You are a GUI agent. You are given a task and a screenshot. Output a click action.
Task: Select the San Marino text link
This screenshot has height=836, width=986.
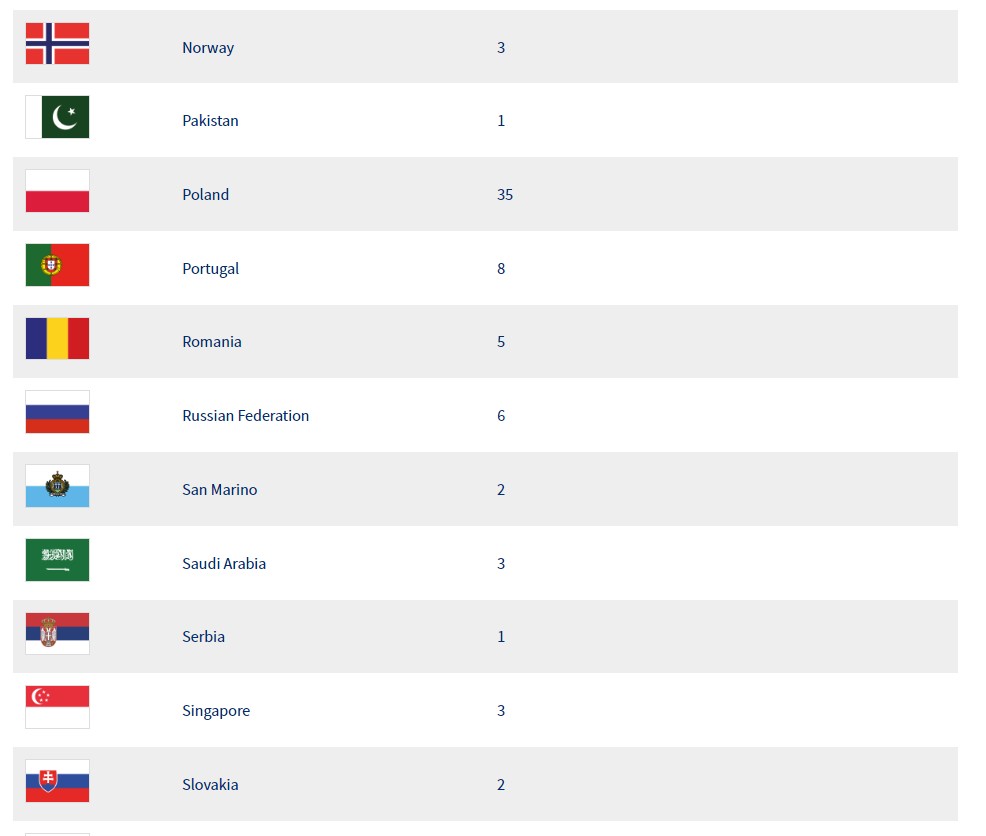click(x=219, y=489)
